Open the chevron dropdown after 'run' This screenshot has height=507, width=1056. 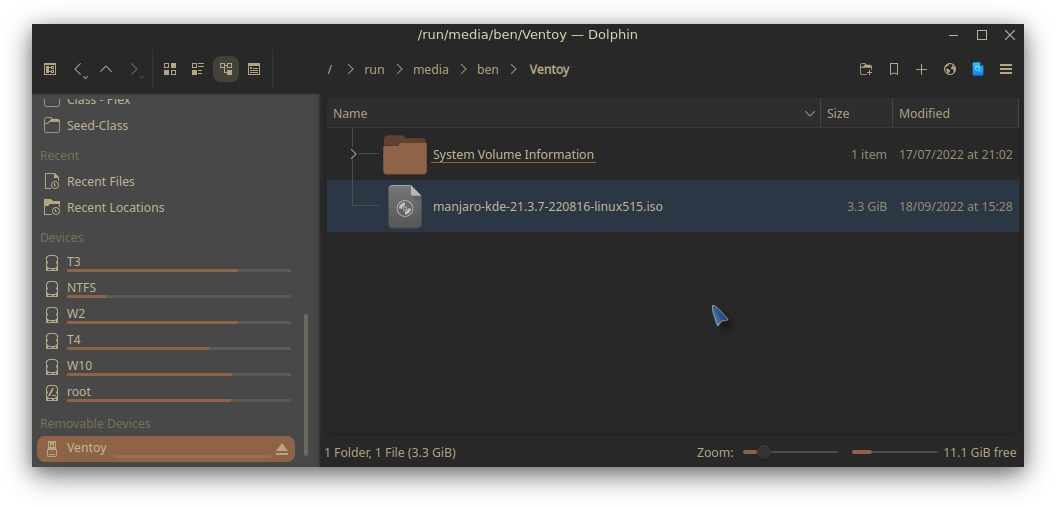pyautogui.click(x=400, y=69)
